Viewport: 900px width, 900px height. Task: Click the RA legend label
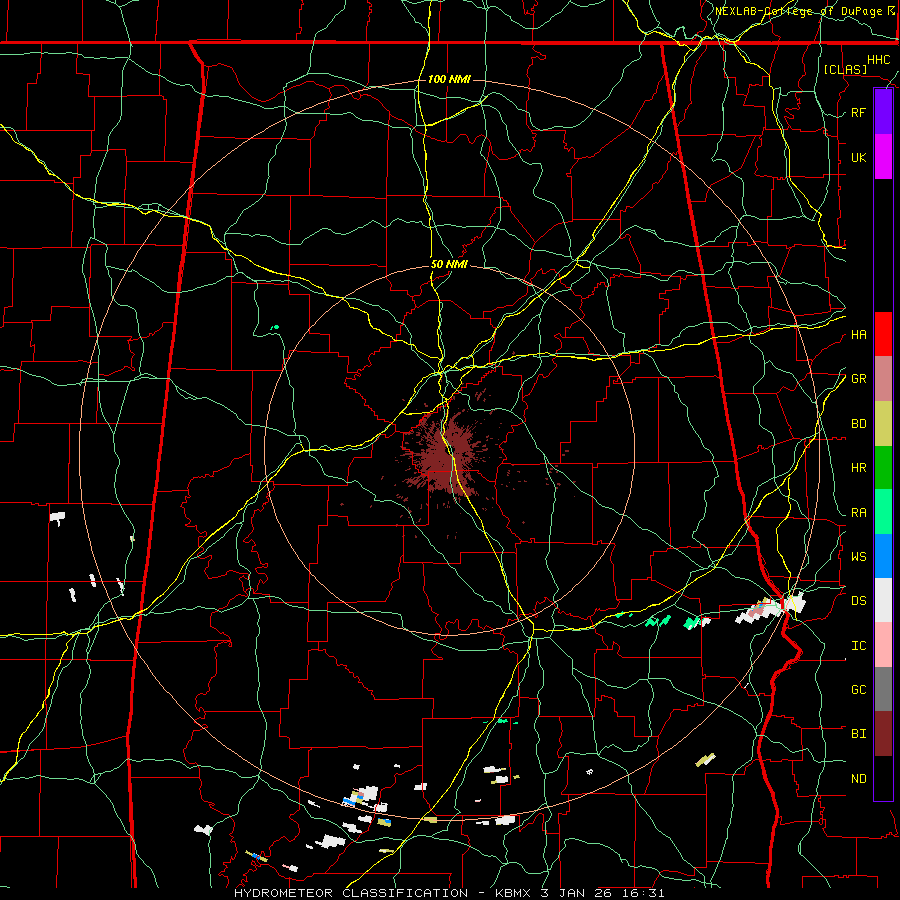point(858,512)
